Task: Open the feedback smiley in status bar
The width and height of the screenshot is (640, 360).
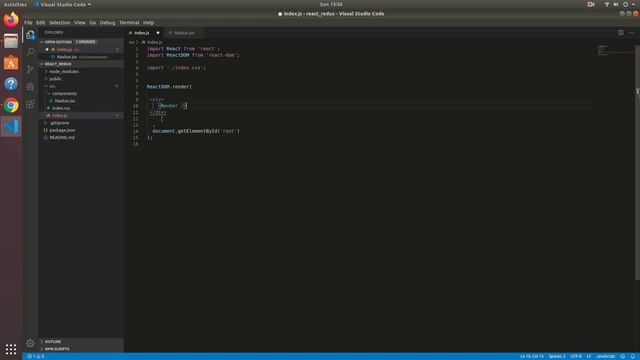Action: [x=623, y=356]
